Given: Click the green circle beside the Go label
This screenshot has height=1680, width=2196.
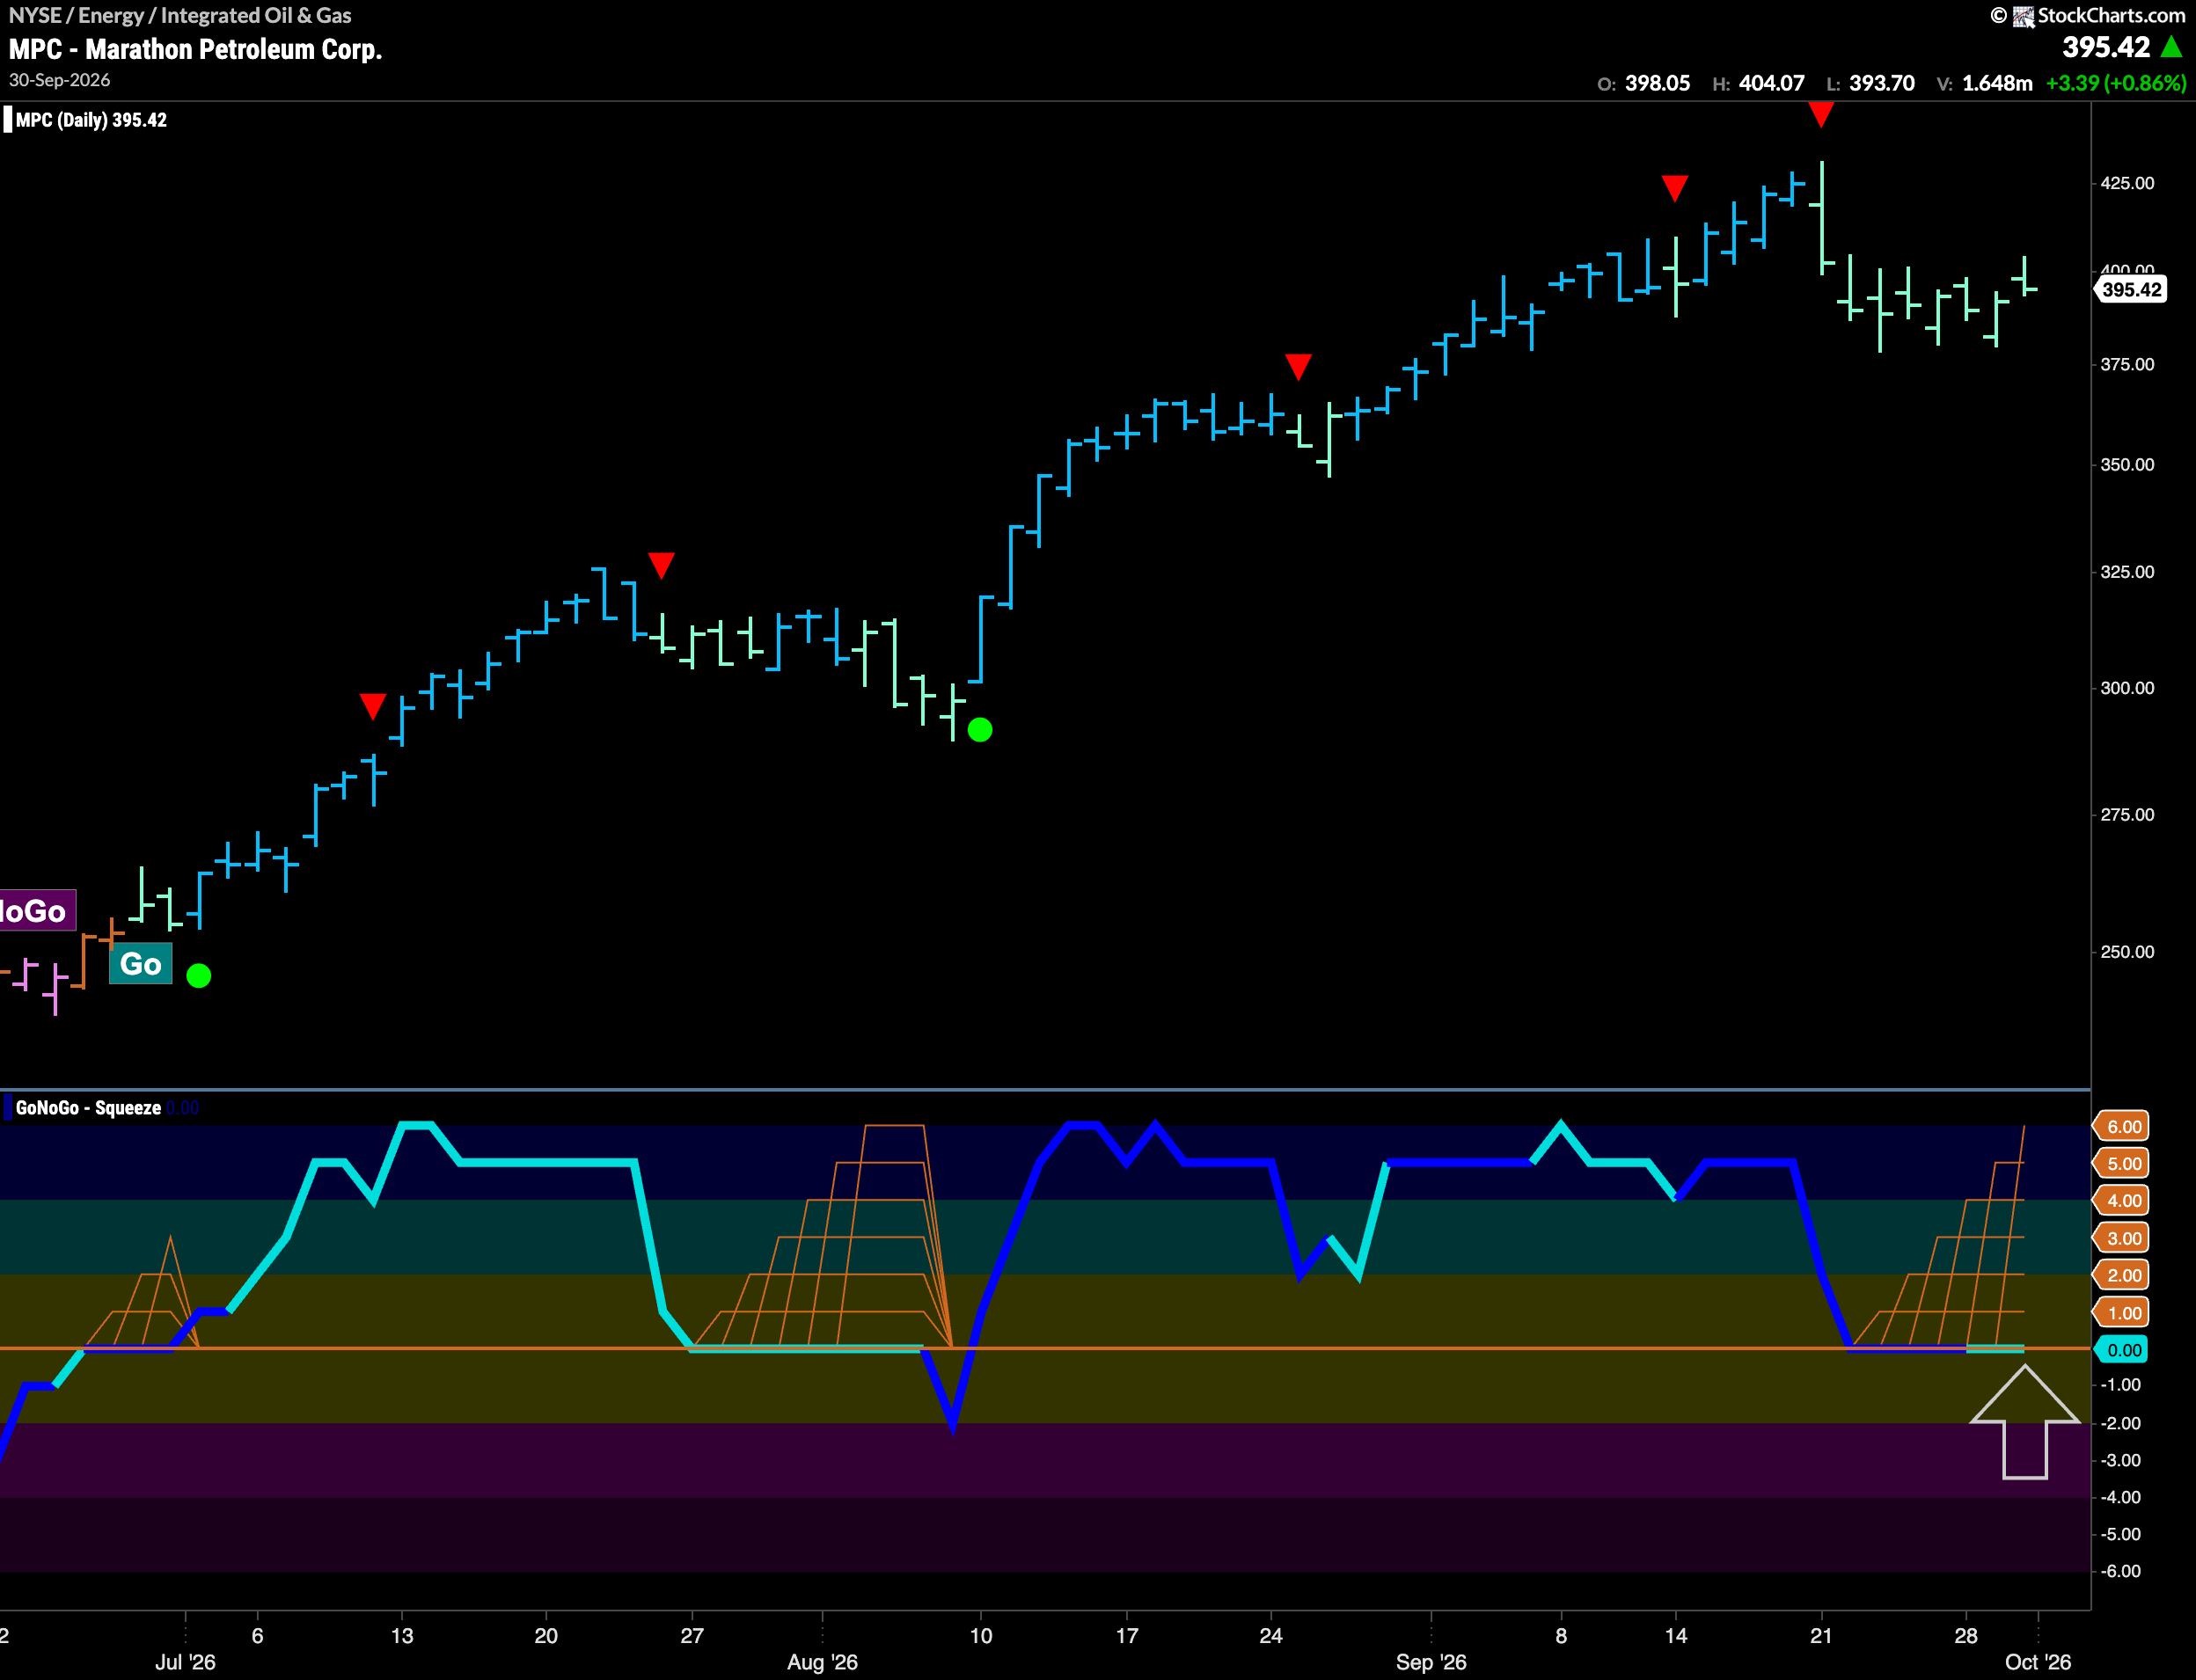Looking at the screenshot, I should (x=199, y=975).
